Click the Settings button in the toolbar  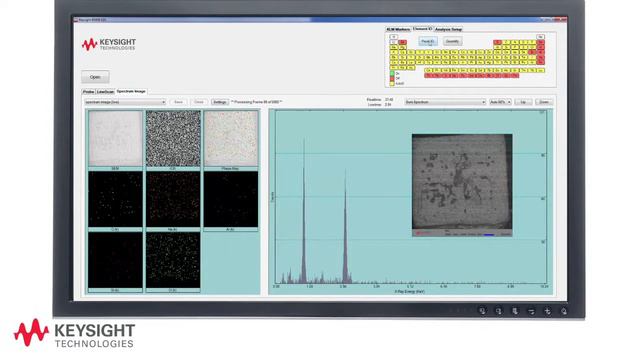[220, 102]
